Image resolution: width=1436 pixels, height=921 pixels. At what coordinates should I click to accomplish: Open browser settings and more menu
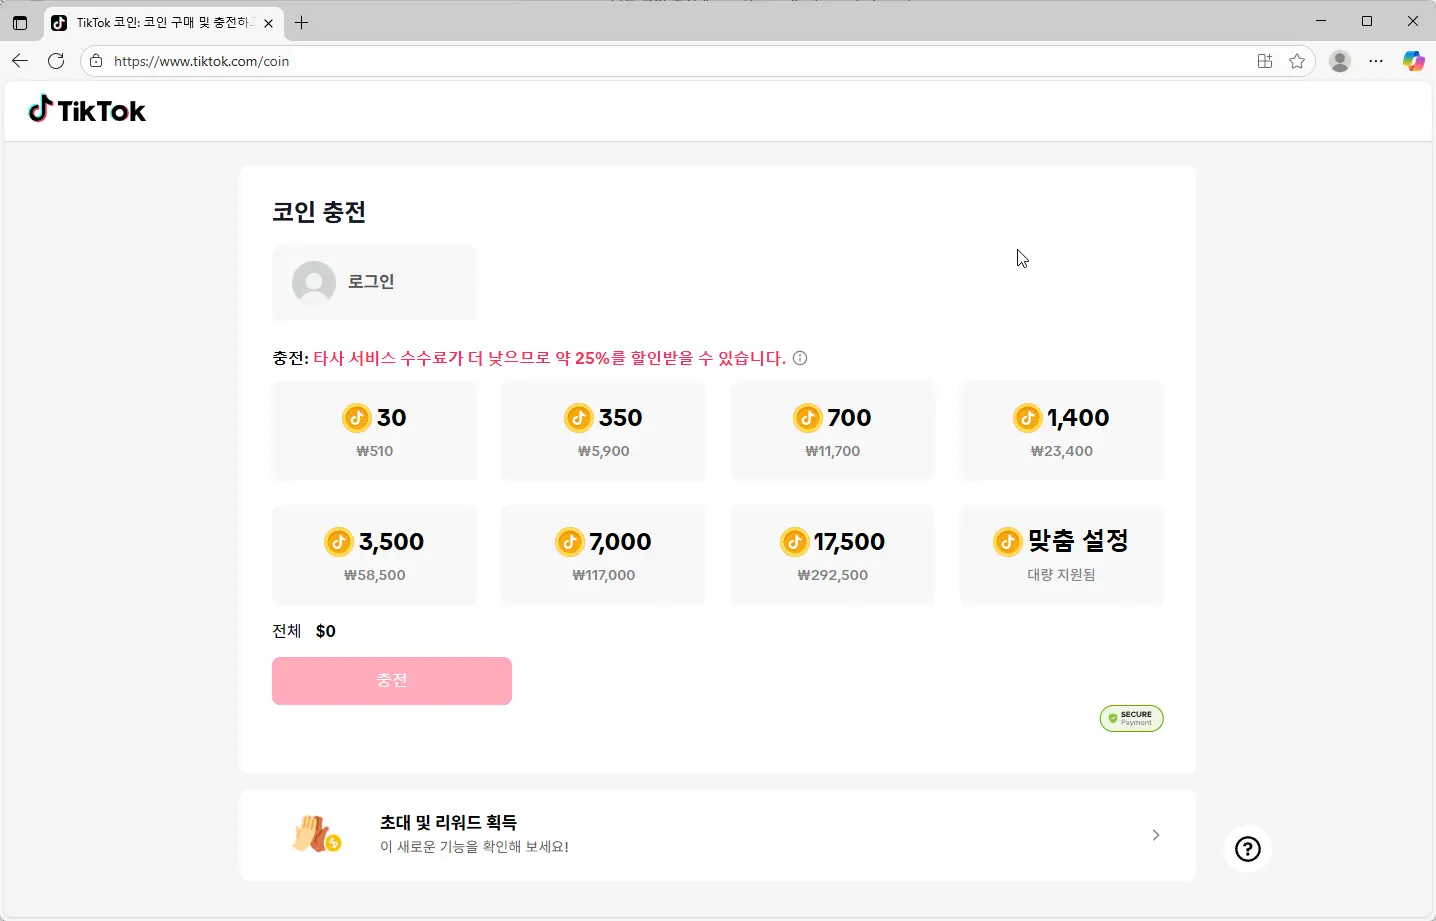pyautogui.click(x=1376, y=61)
